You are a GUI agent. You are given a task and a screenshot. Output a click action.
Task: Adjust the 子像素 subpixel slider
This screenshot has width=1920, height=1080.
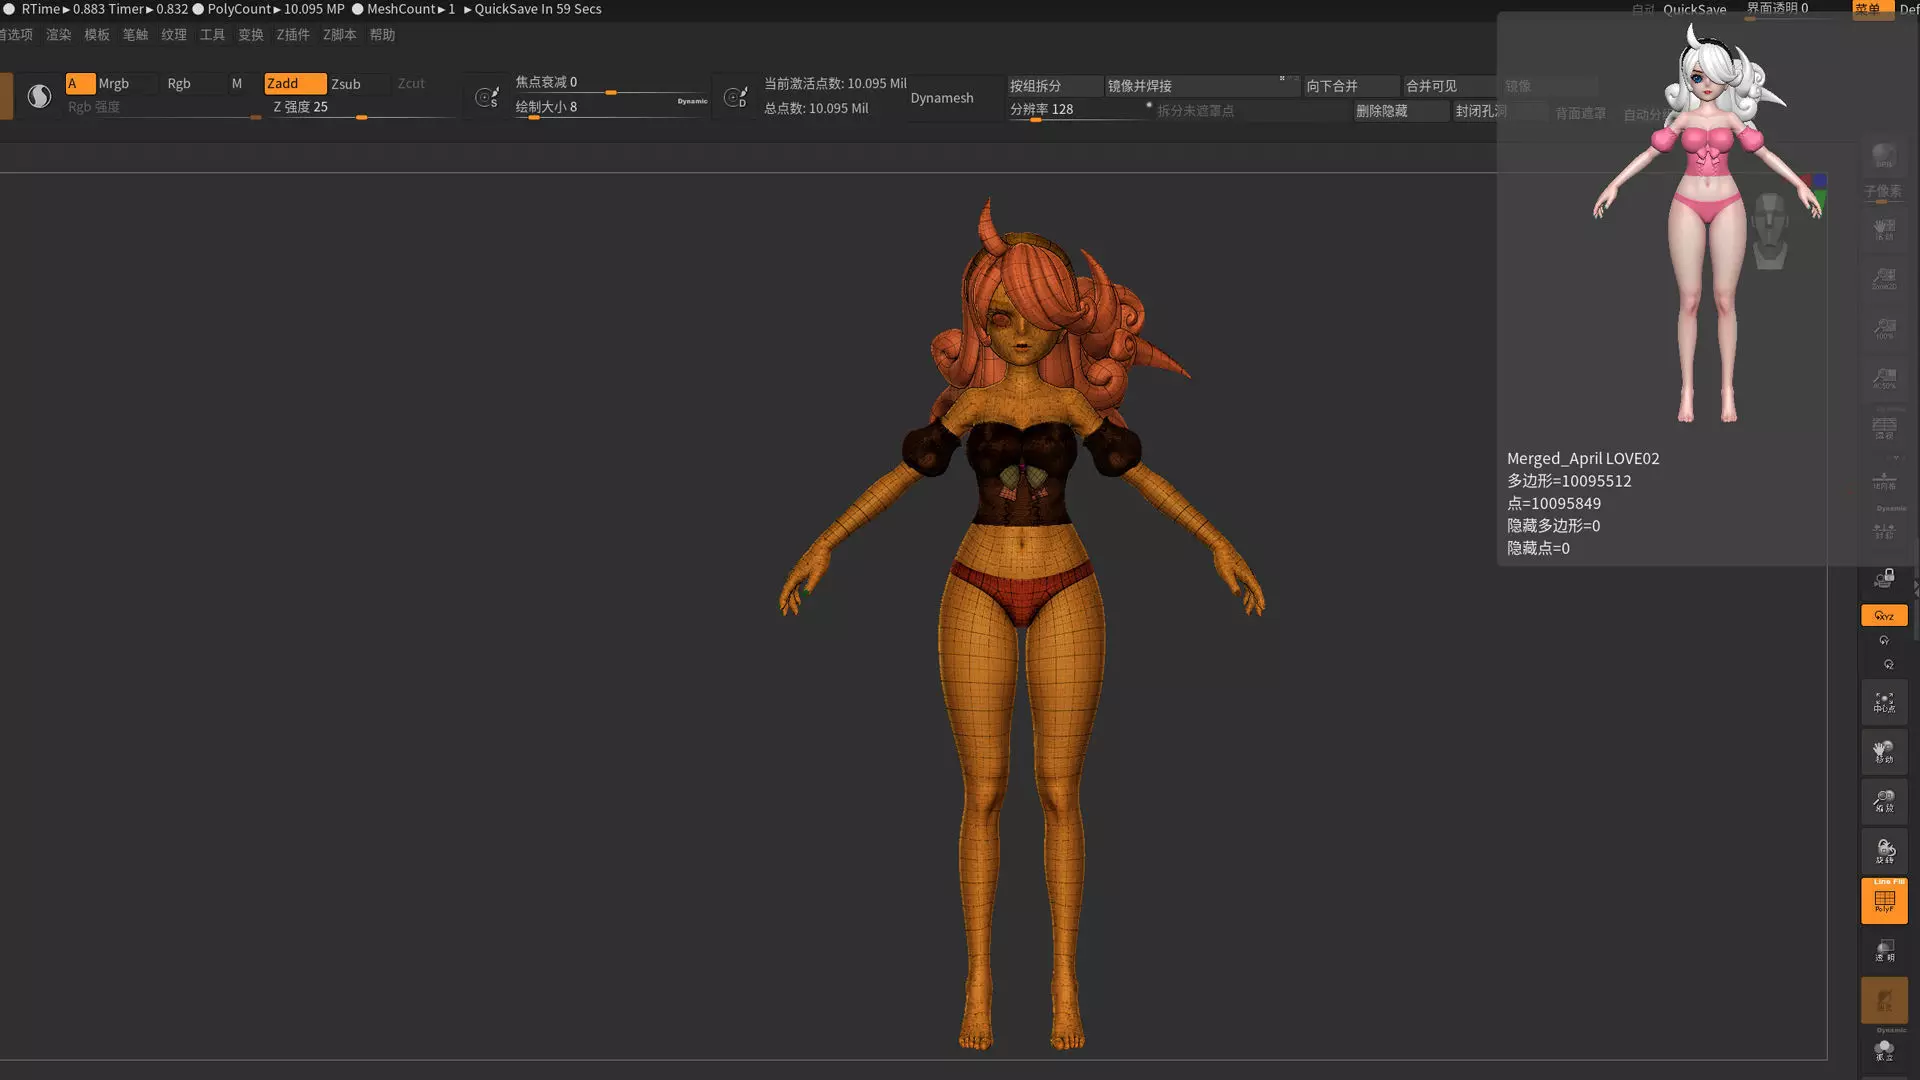click(x=1883, y=193)
